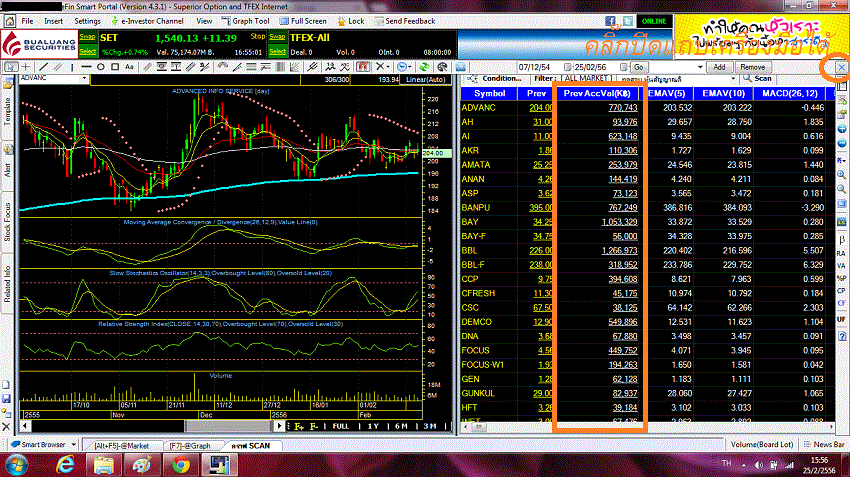
Task: Click Swap button next to TFEX-All
Action: click(x=278, y=37)
